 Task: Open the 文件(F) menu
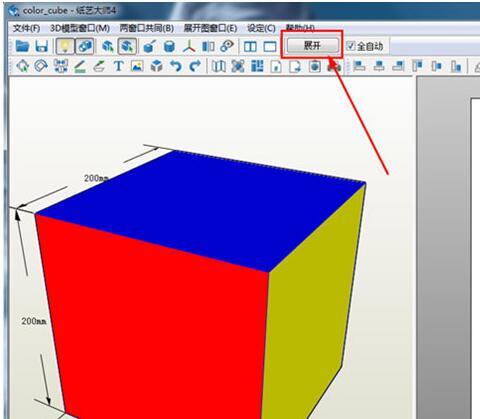point(27,28)
